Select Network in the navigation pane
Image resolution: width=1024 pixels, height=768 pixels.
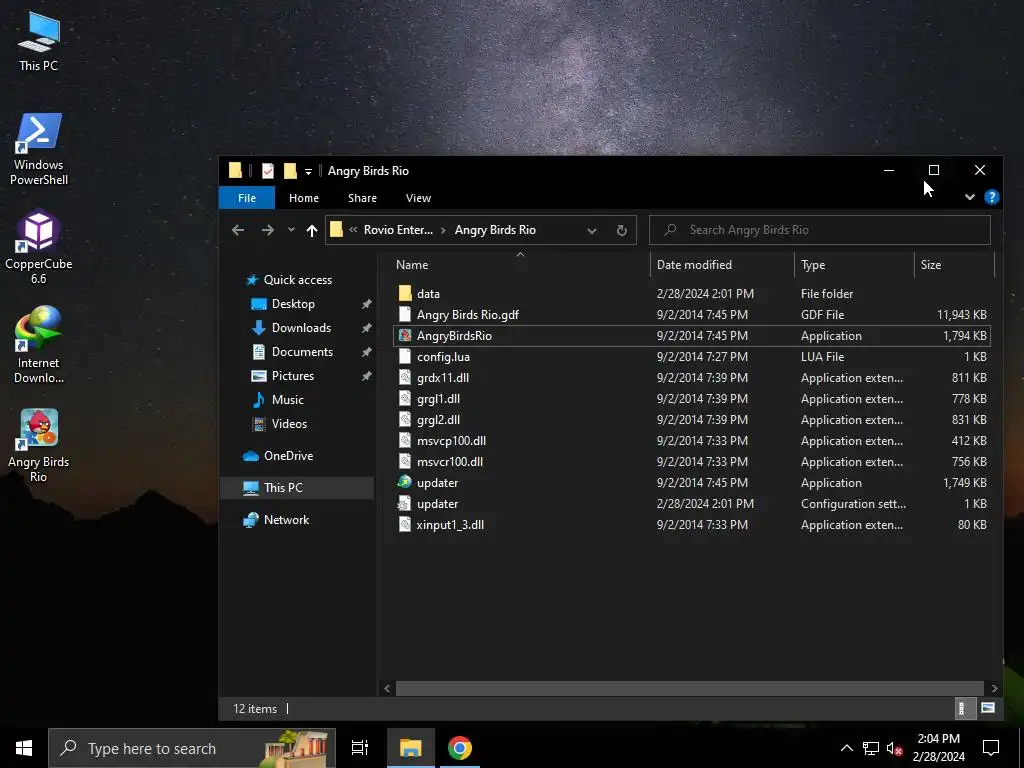(286, 520)
